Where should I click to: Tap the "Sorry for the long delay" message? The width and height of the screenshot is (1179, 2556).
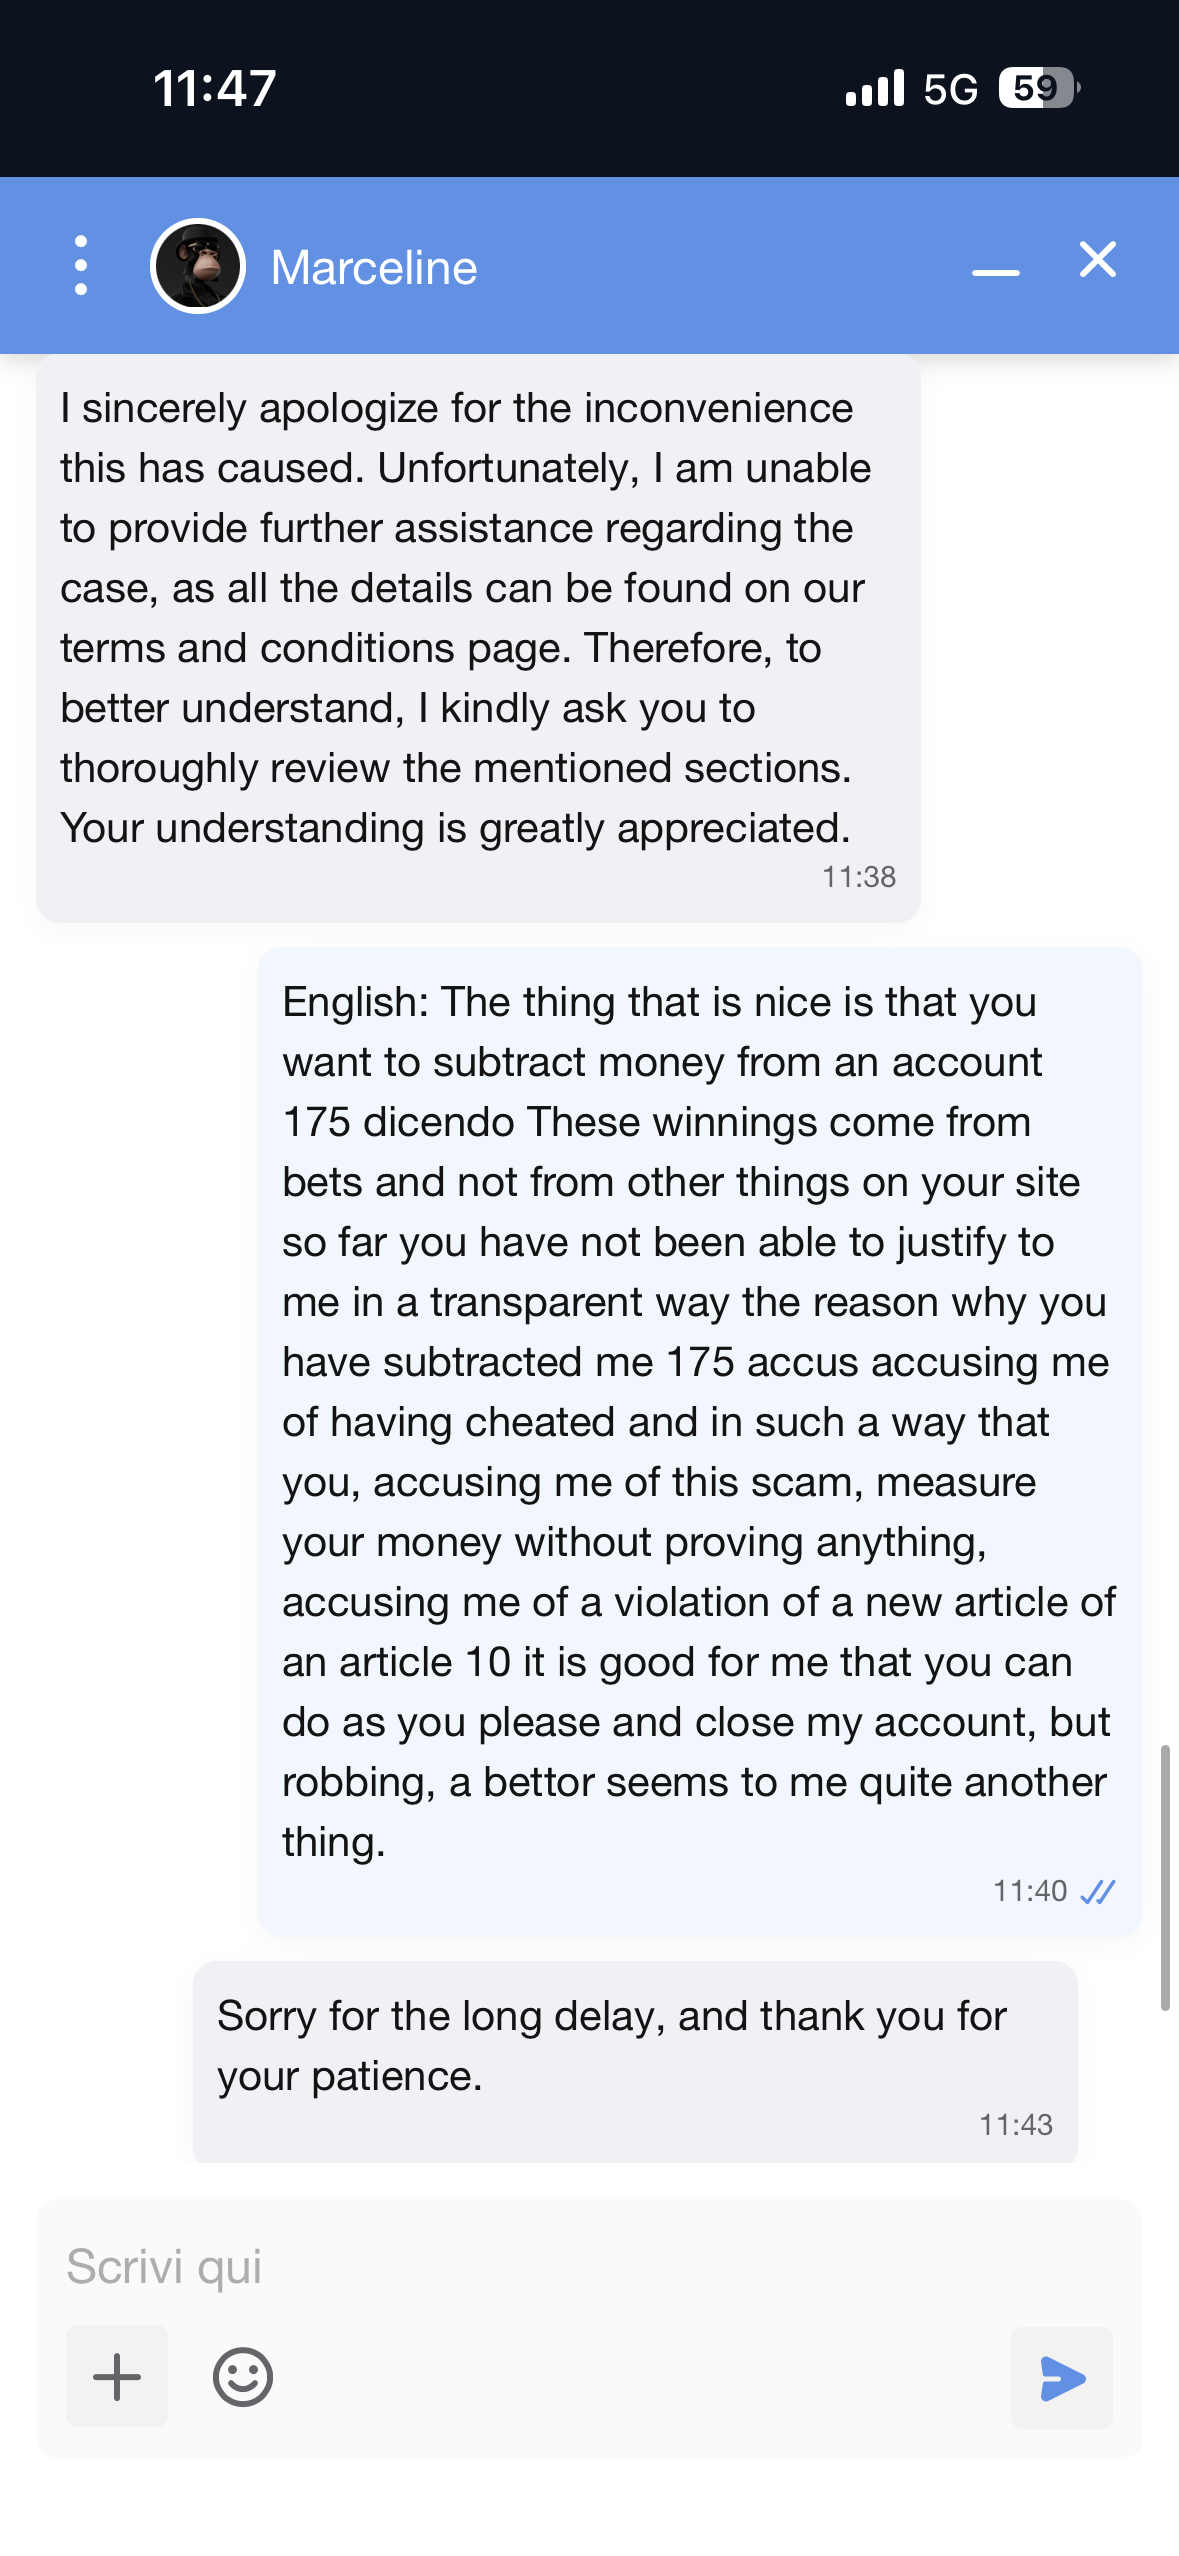click(612, 2045)
